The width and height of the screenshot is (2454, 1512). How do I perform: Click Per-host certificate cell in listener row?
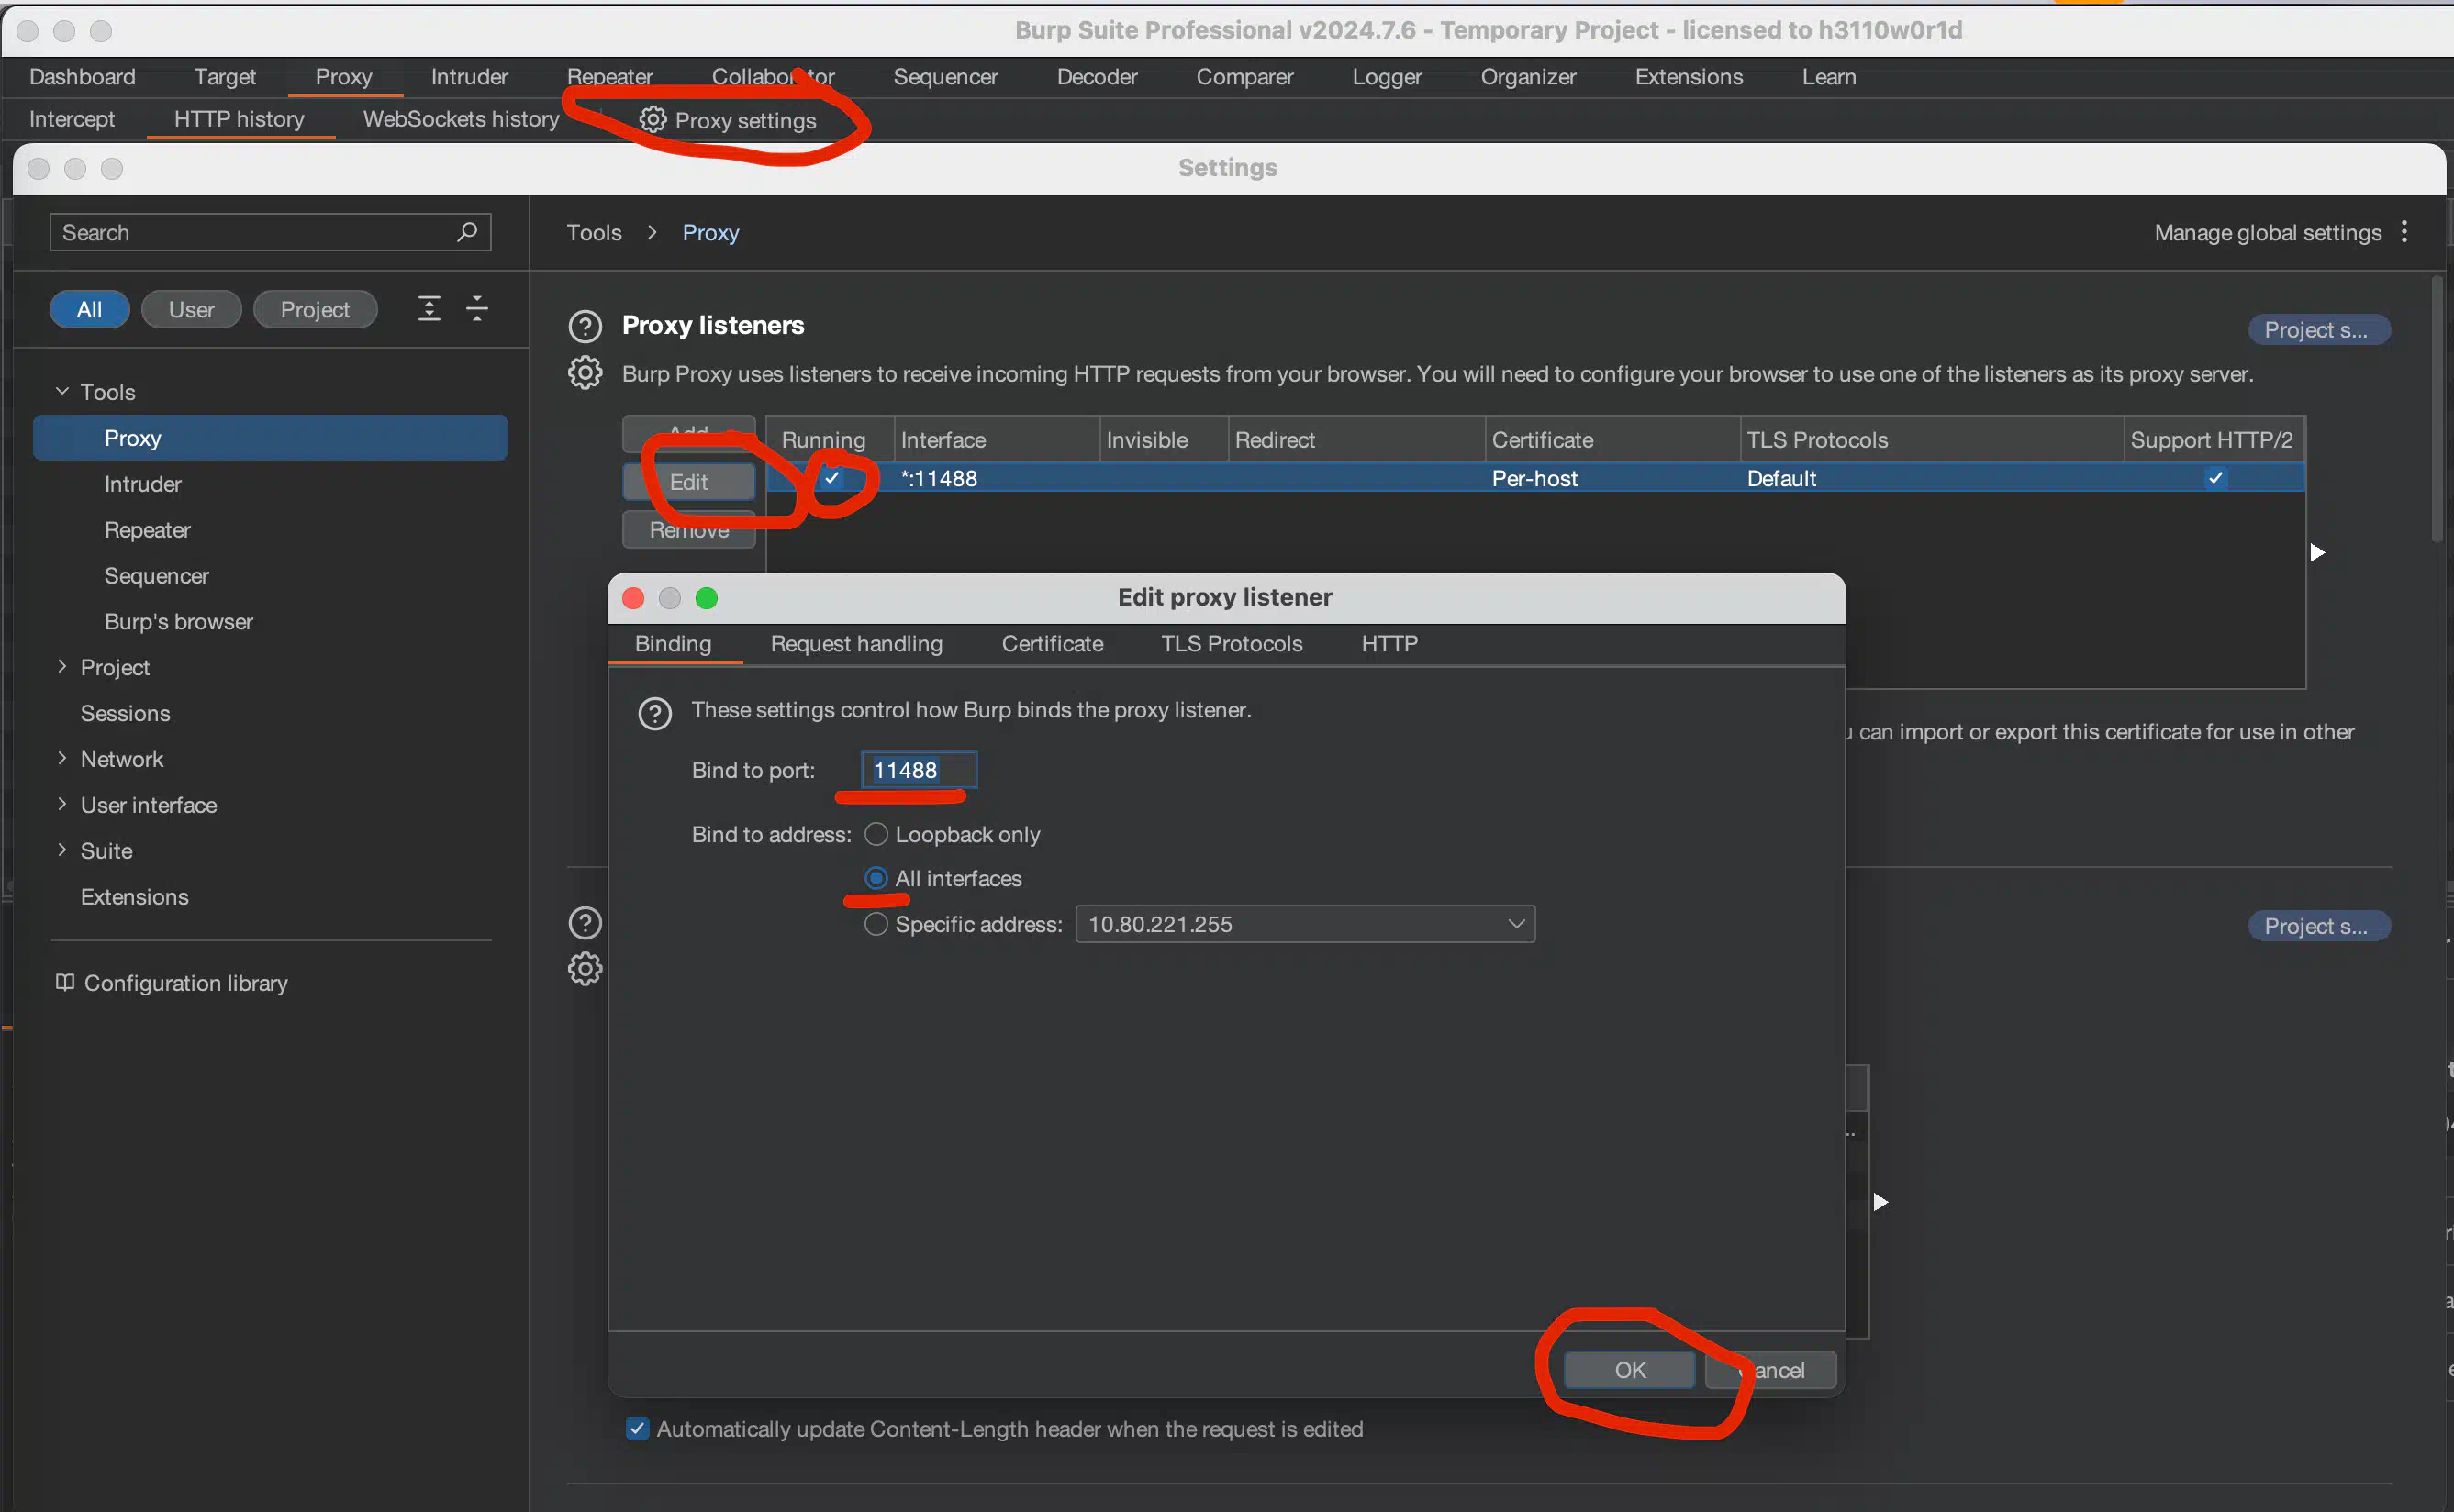tap(1611, 478)
